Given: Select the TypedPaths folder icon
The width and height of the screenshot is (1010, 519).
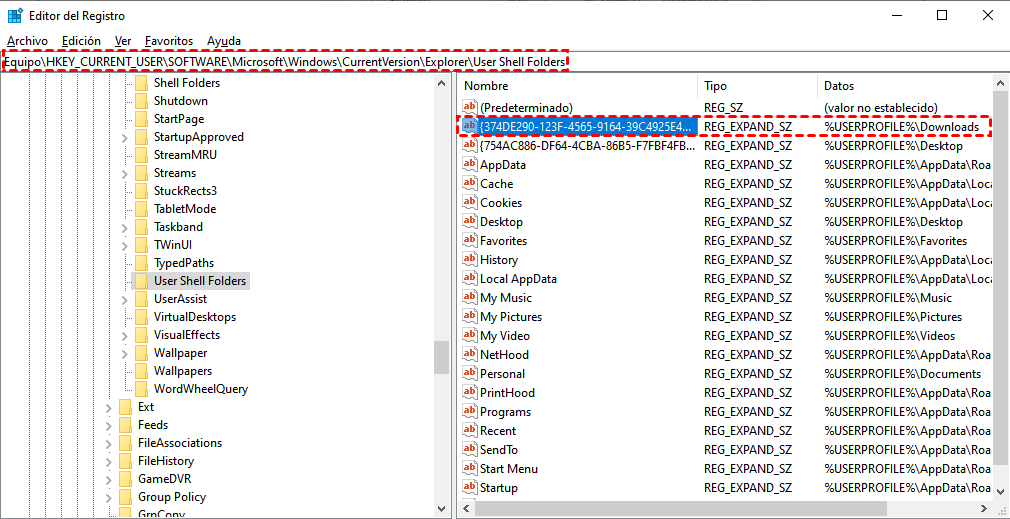Looking at the screenshot, I should [141, 263].
